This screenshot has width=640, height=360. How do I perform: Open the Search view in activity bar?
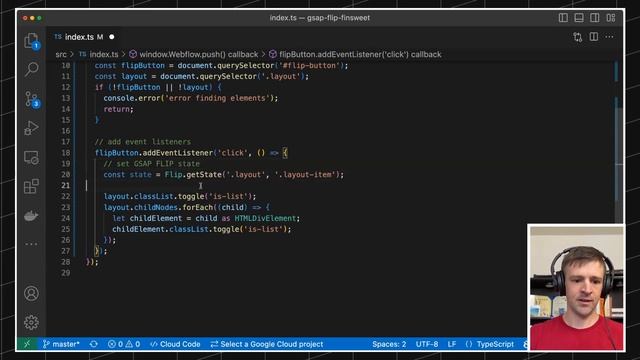[x=31, y=69]
